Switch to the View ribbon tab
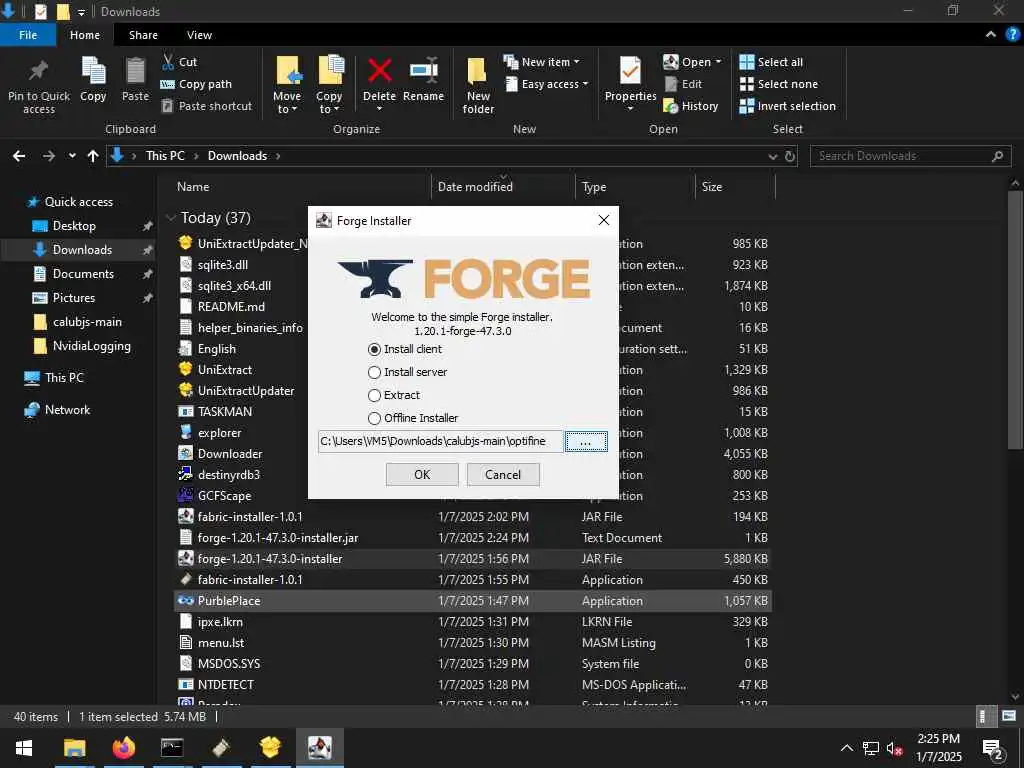 (x=199, y=35)
